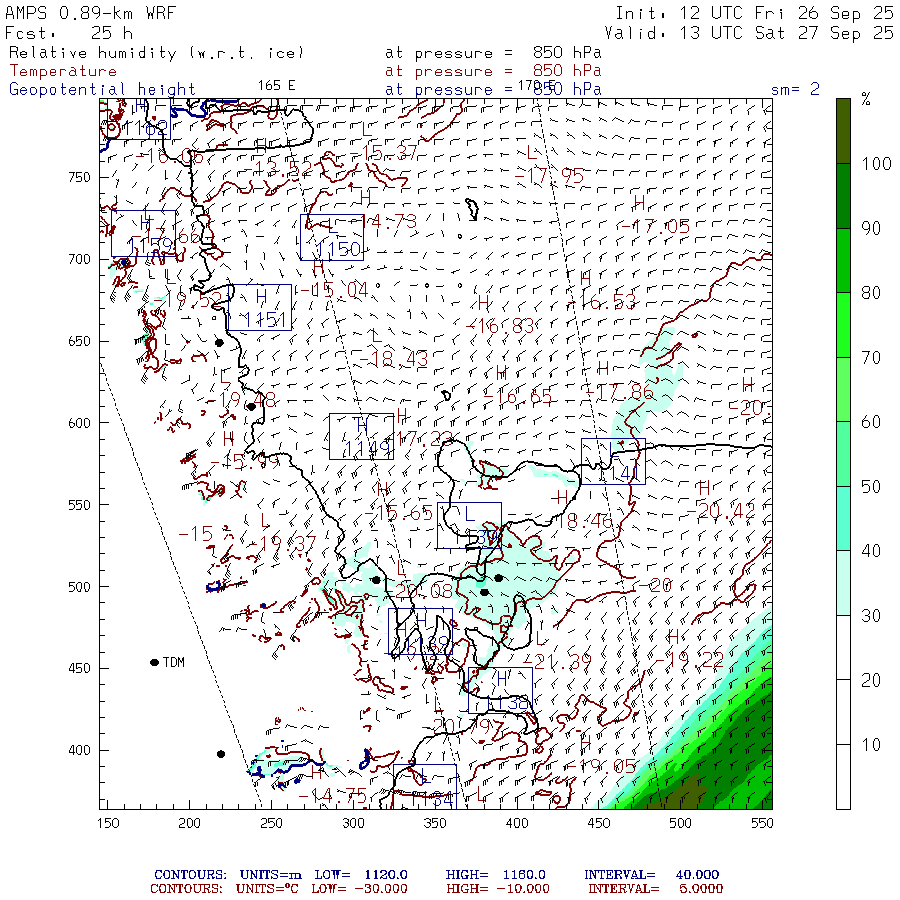The width and height of the screenshot is (900, 900).
Task: Click the boxed 'H 1138' geopotential high label
Action: pyautogui.click(x=500, y=690)
